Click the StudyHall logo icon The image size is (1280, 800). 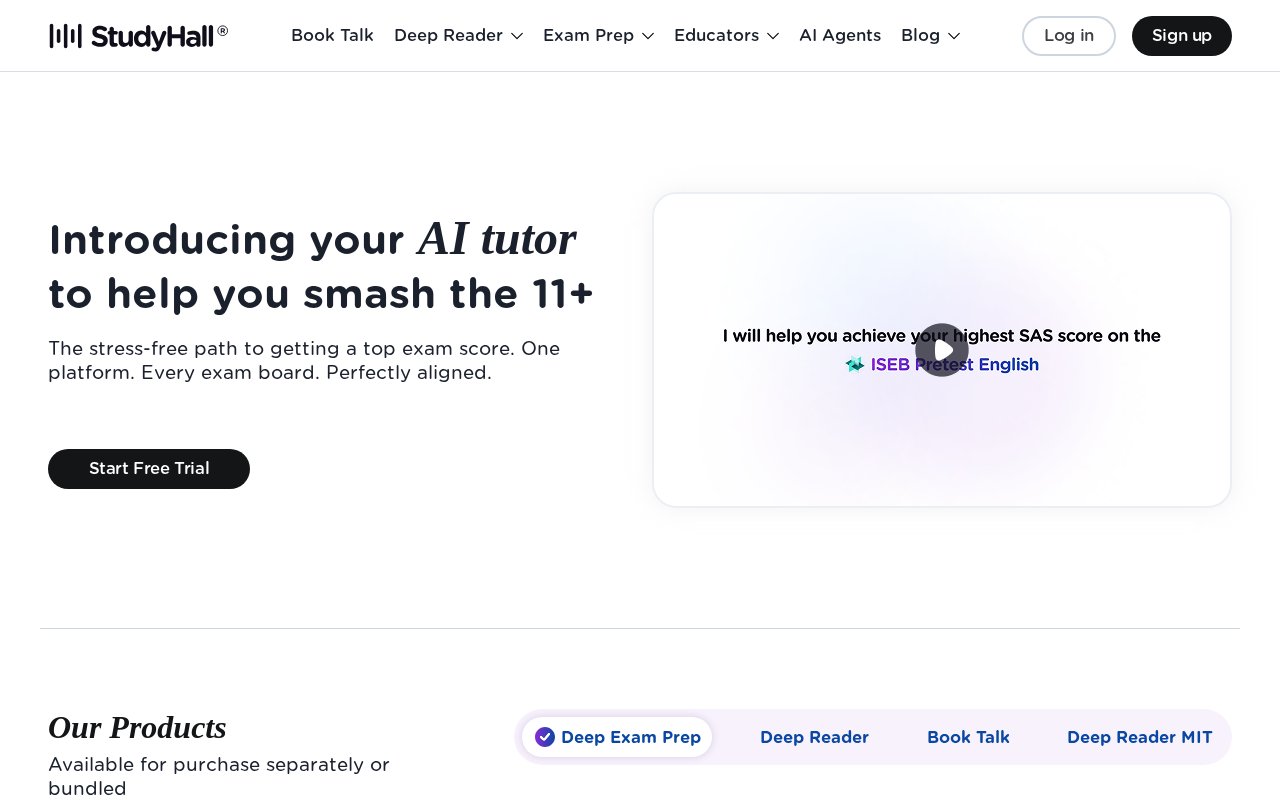click(65, 36)
